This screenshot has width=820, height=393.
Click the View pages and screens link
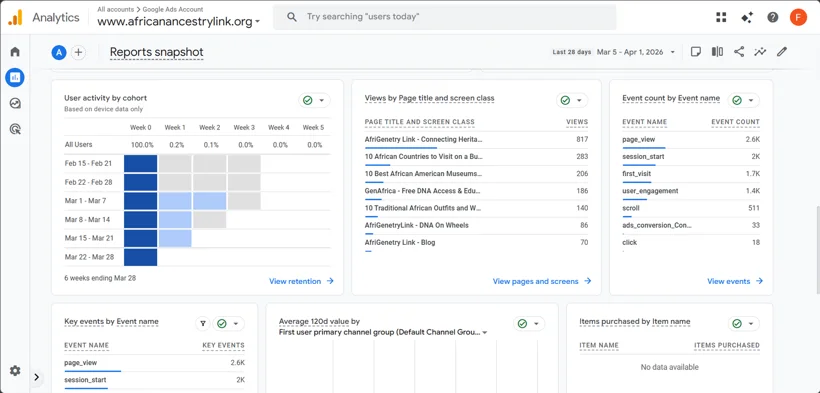pyautogui.click(x=542, y=281)
